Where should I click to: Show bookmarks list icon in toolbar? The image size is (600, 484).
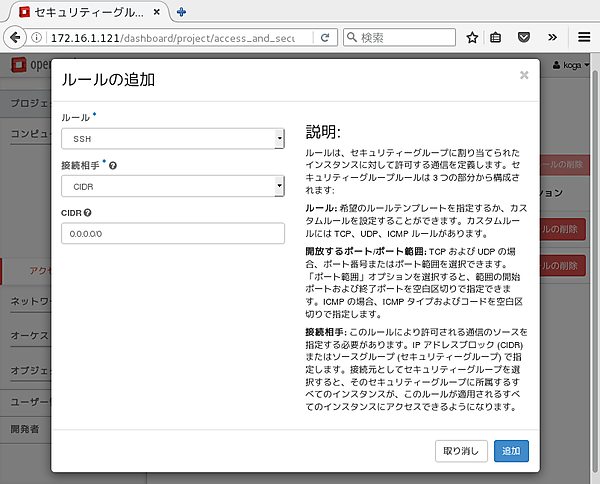coord(496,37)
